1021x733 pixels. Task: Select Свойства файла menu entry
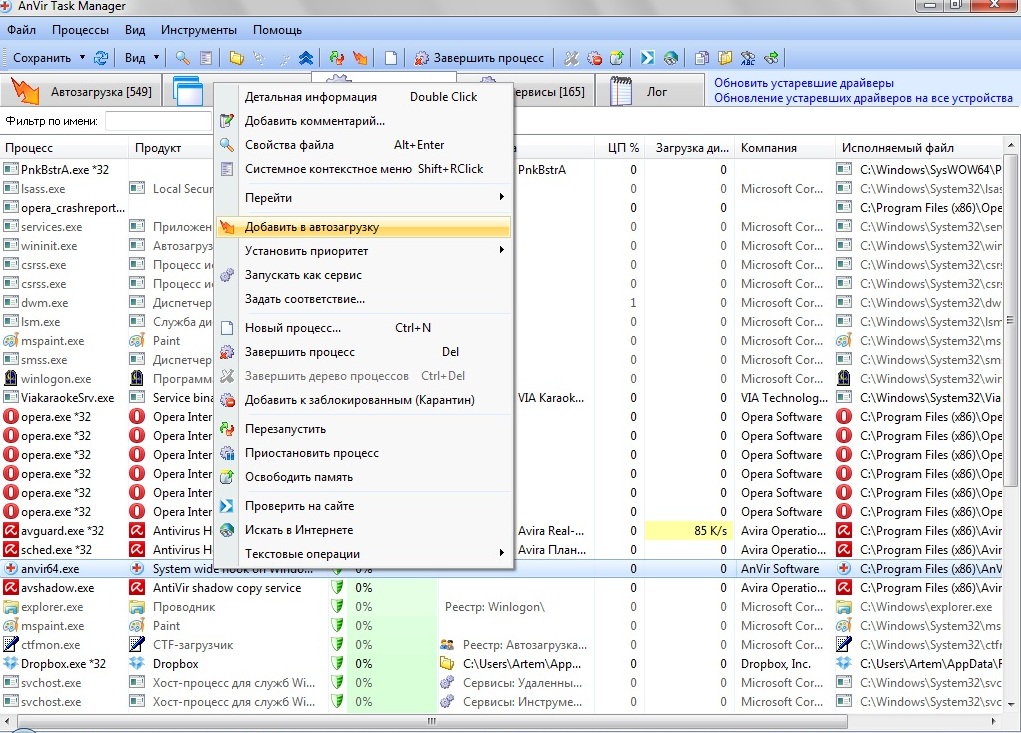[x=363, y=145]
